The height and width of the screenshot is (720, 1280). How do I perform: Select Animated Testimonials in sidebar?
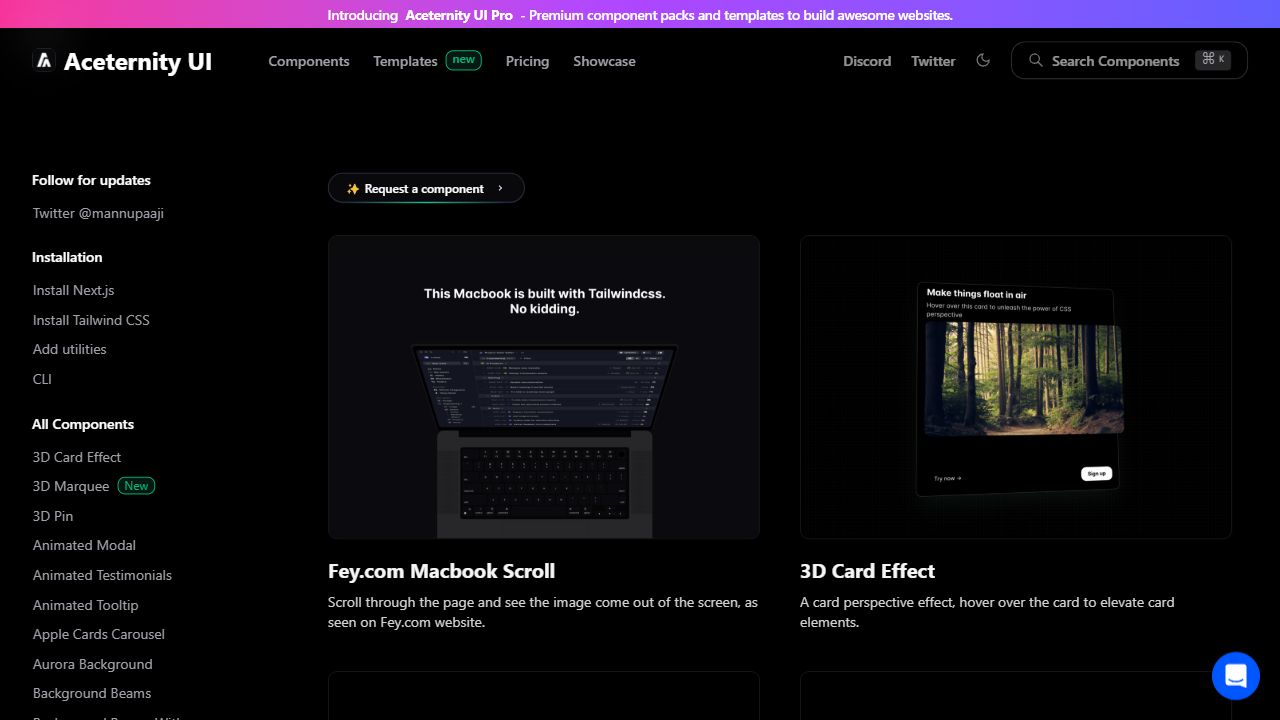tap(102, 575)
